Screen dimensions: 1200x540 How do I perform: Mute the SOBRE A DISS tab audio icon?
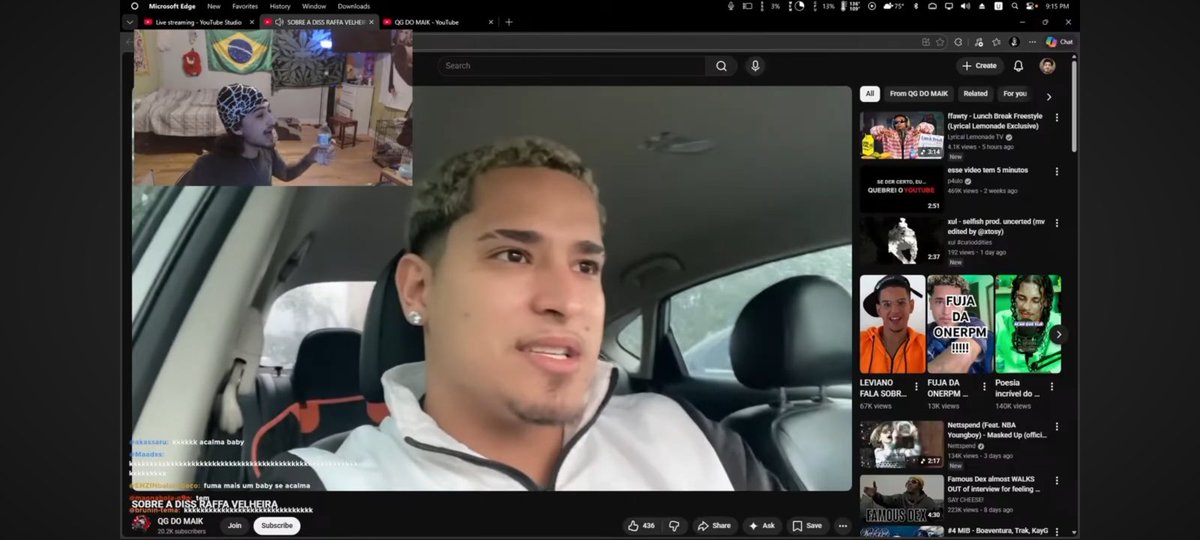pos(278,21)
